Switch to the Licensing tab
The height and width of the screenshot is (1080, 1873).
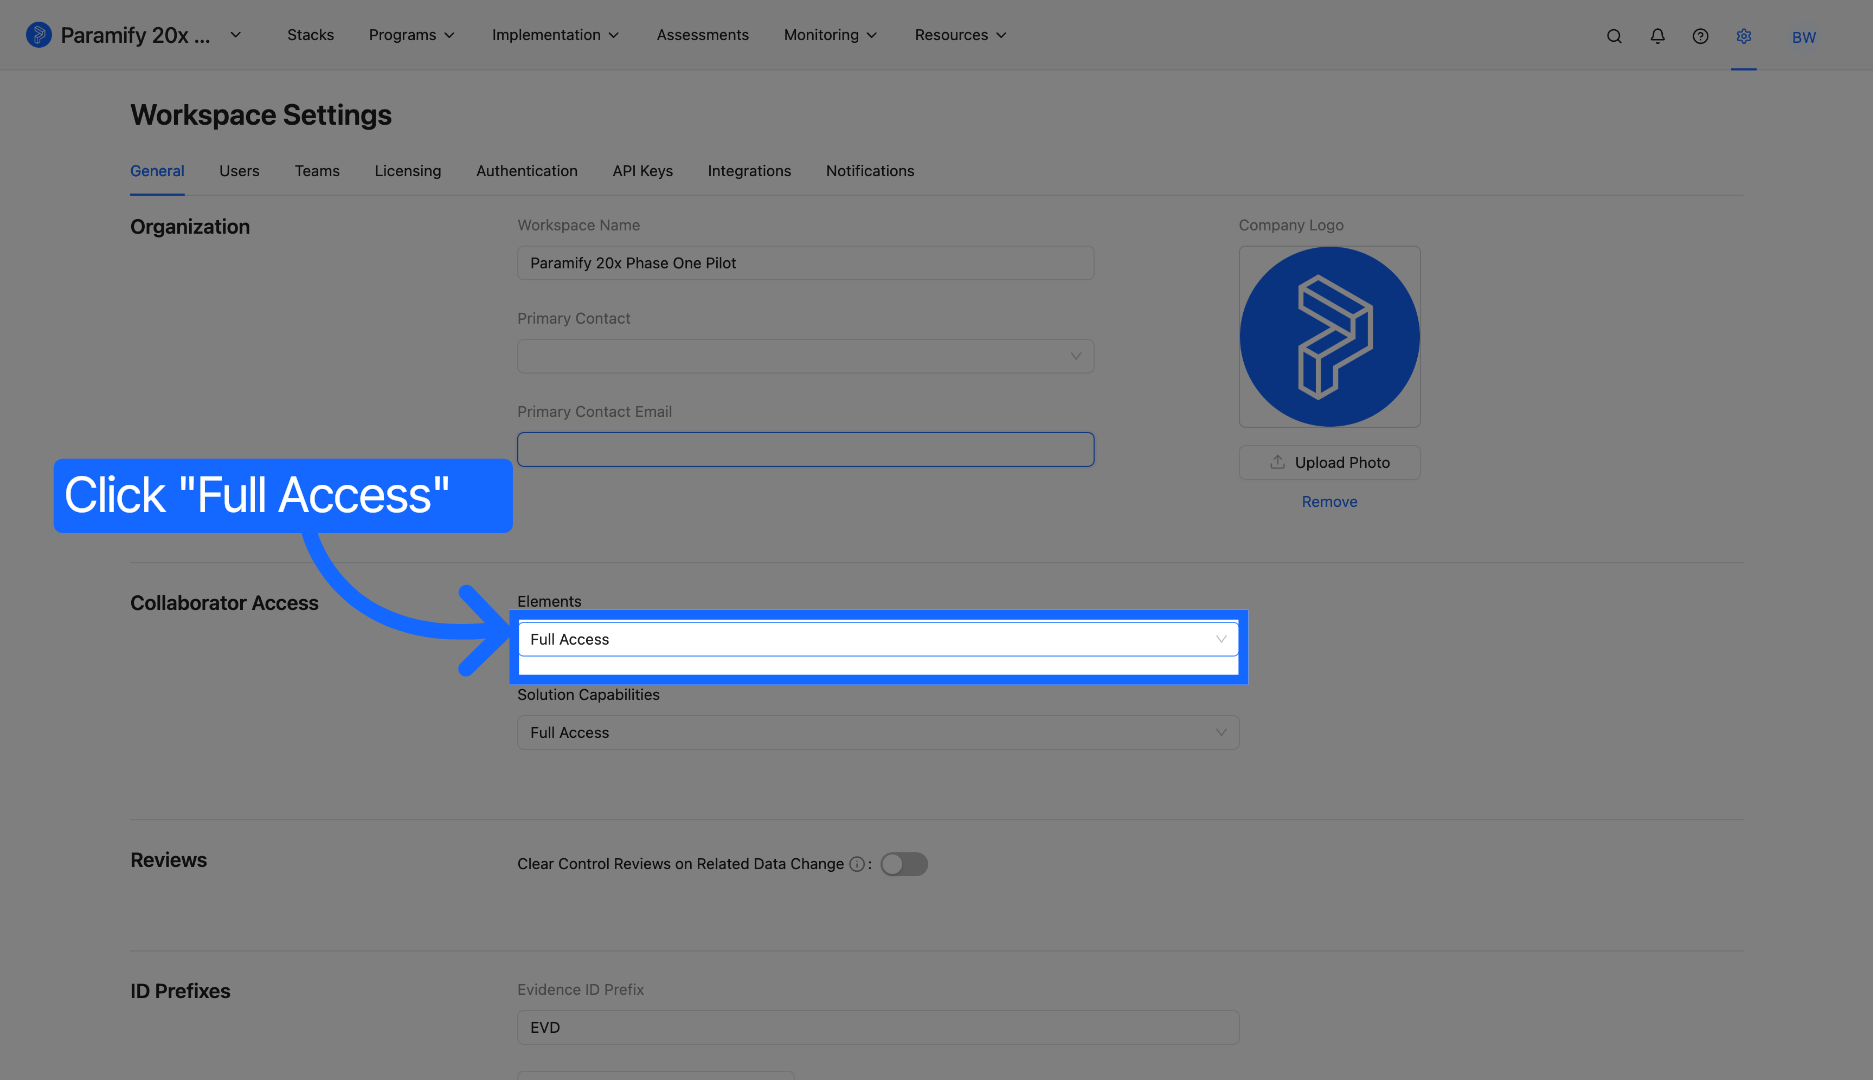[x=407, y=171]
